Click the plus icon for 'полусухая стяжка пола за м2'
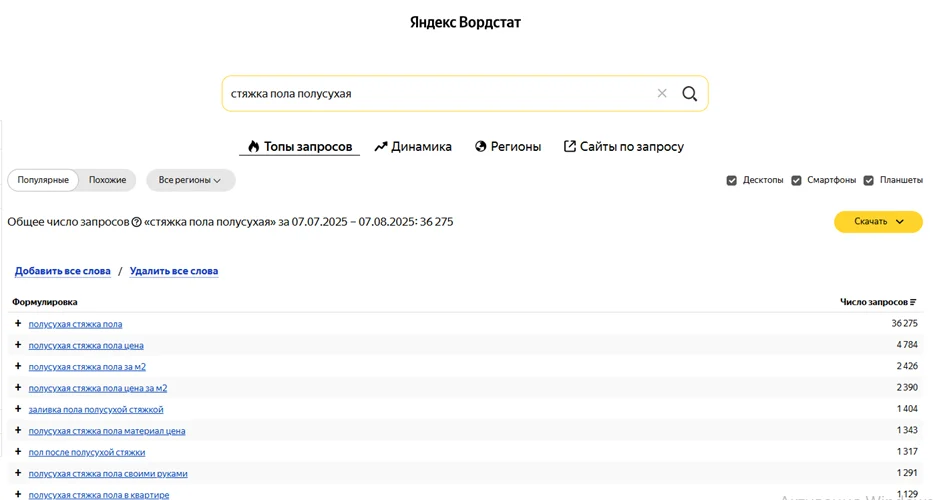The width and height of the screenshot is (941, 500). pos(18,366)
